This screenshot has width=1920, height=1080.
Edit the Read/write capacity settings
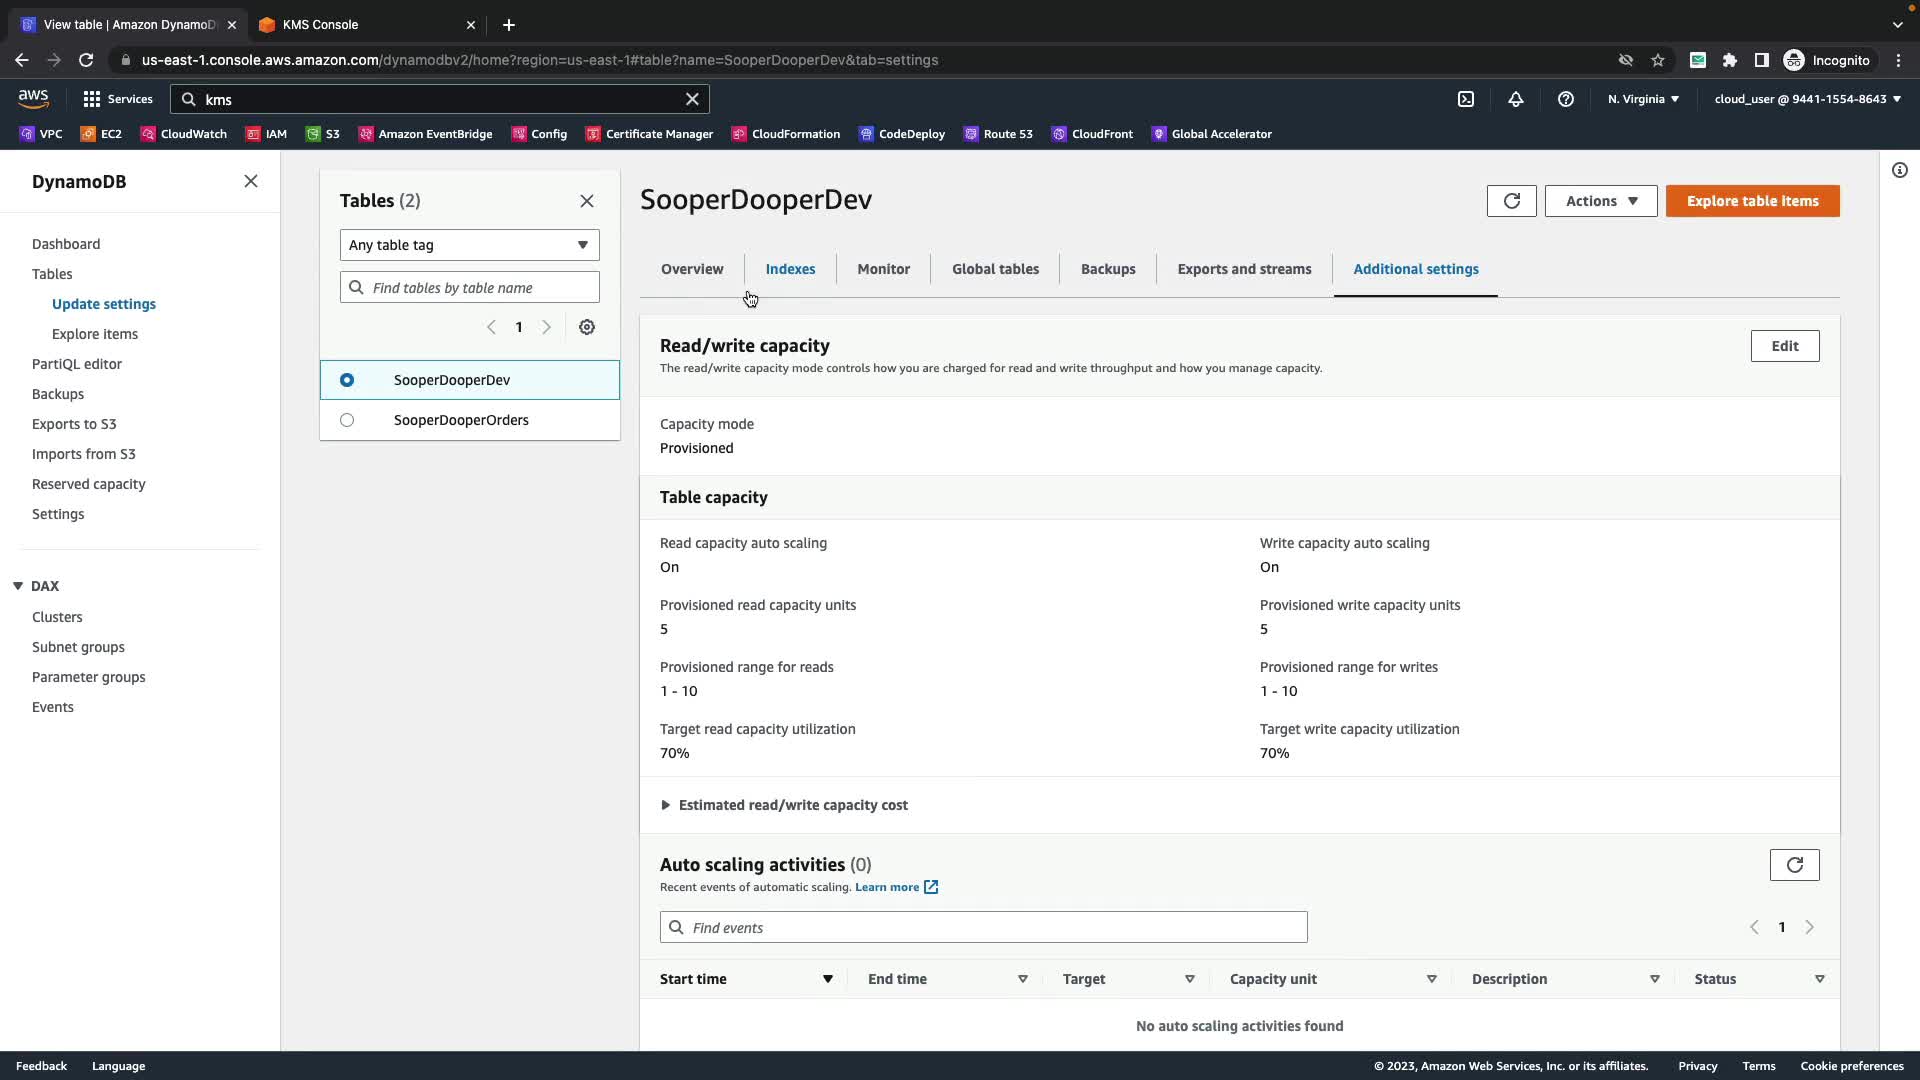point(1784,346)
